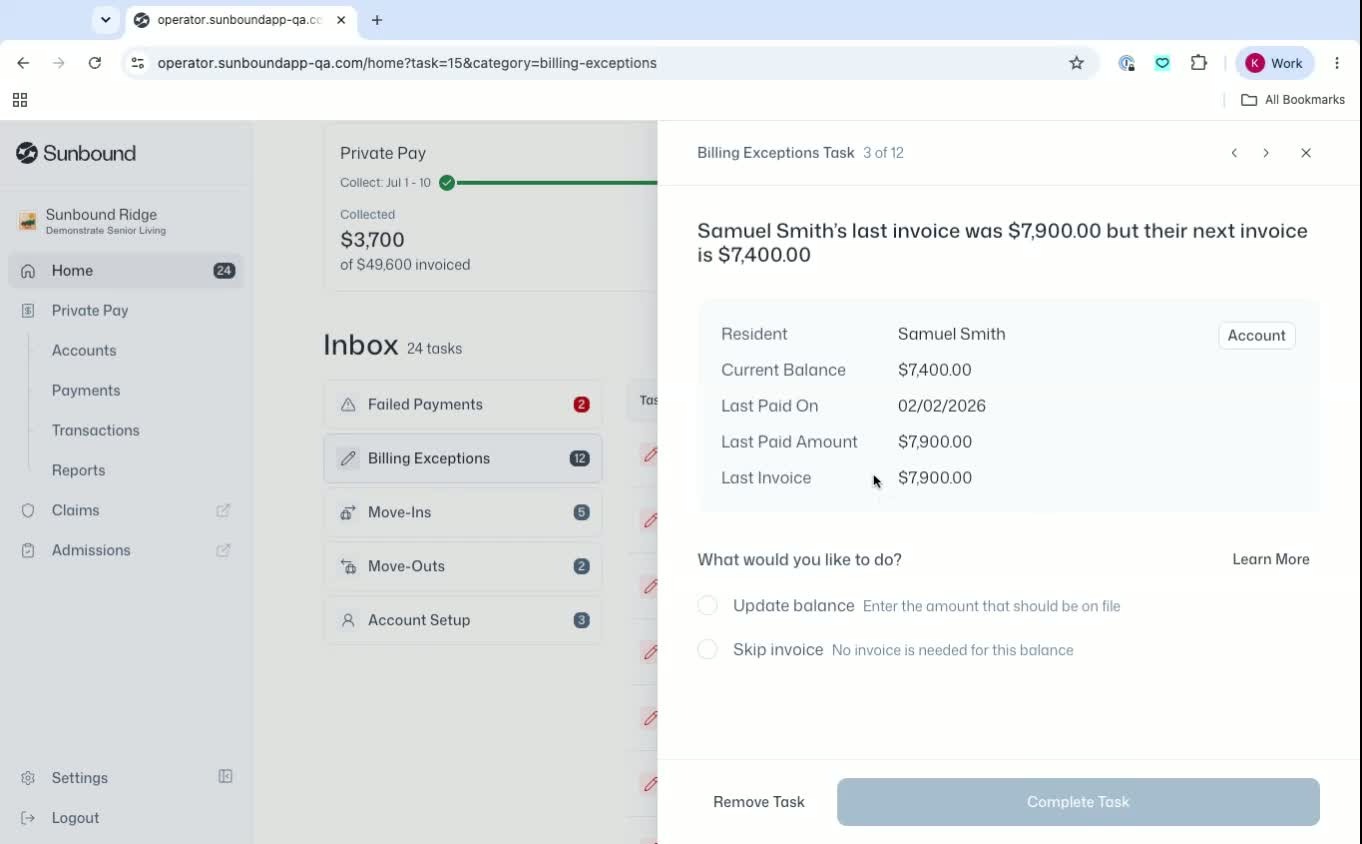
Task: Click the green shield extension icon
Action: [x=1162, y=63]
